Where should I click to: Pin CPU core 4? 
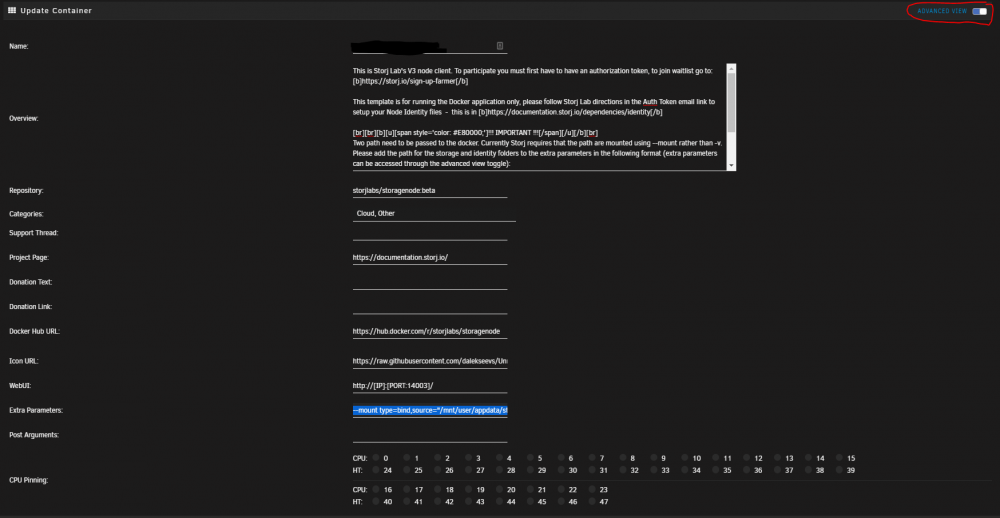tap(500, 458)
